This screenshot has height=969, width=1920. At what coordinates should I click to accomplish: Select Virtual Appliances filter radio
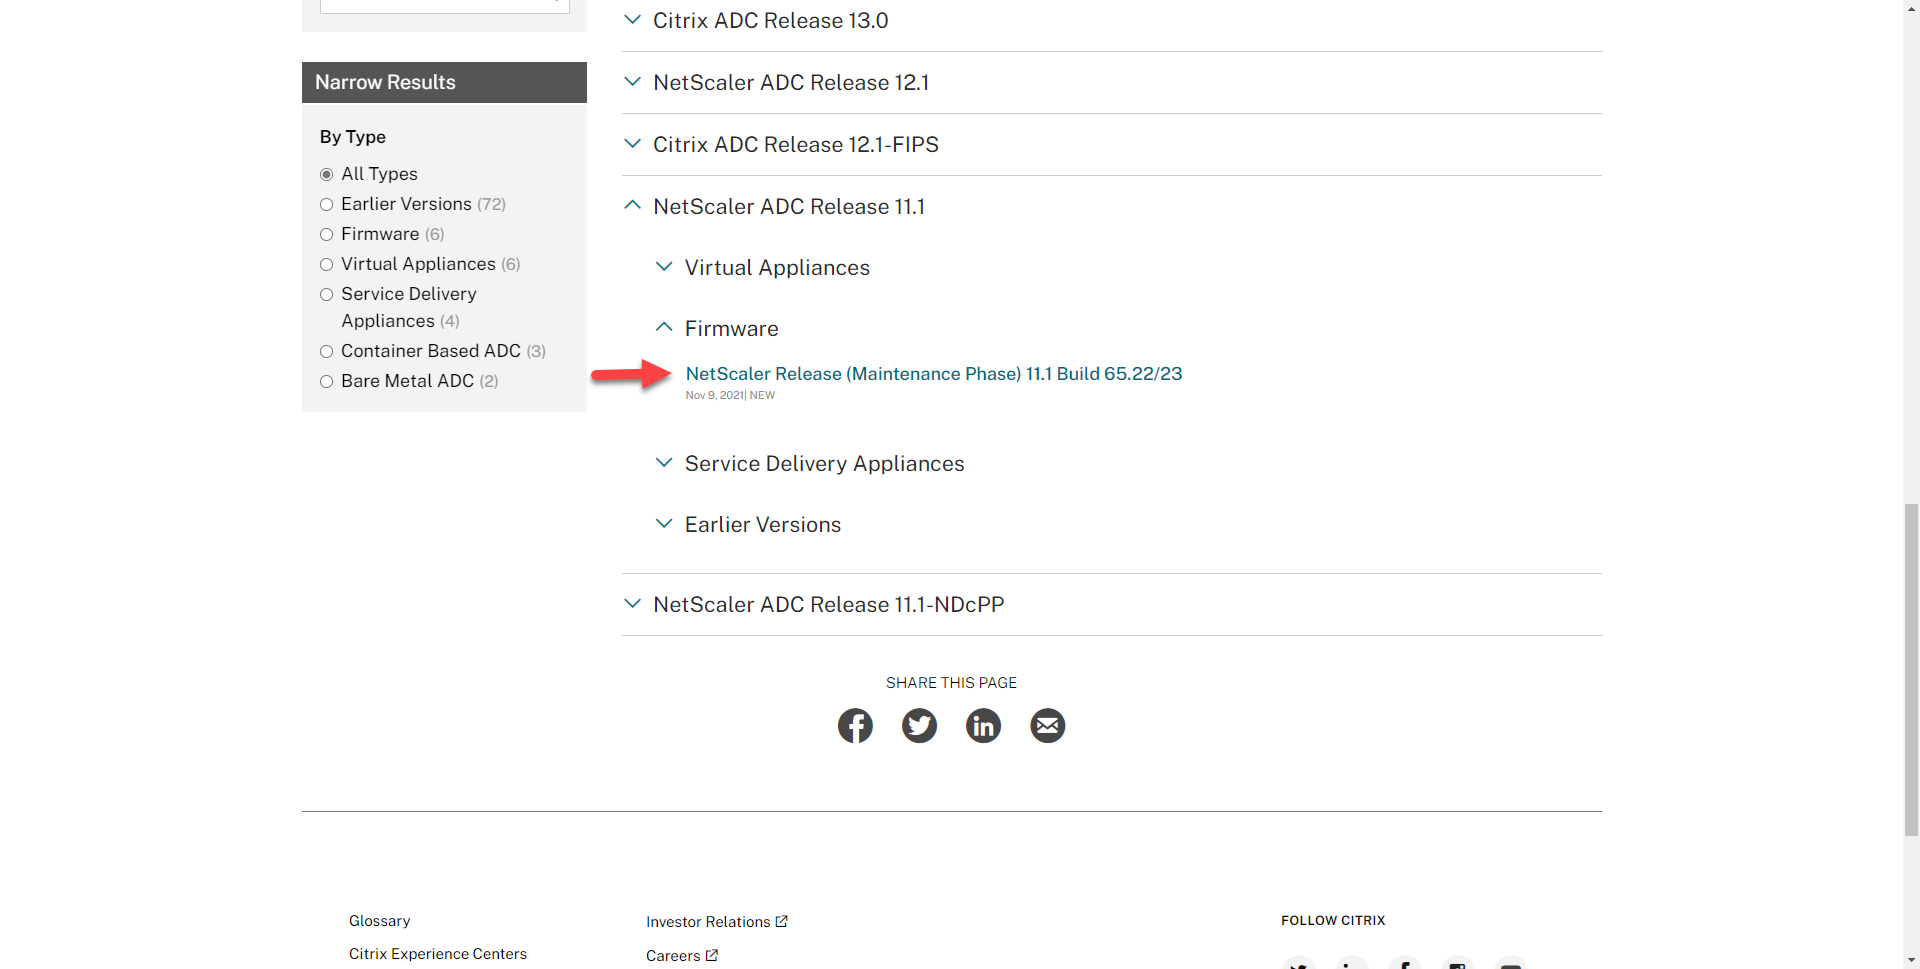pyautogui.click(x=326, y=264)
